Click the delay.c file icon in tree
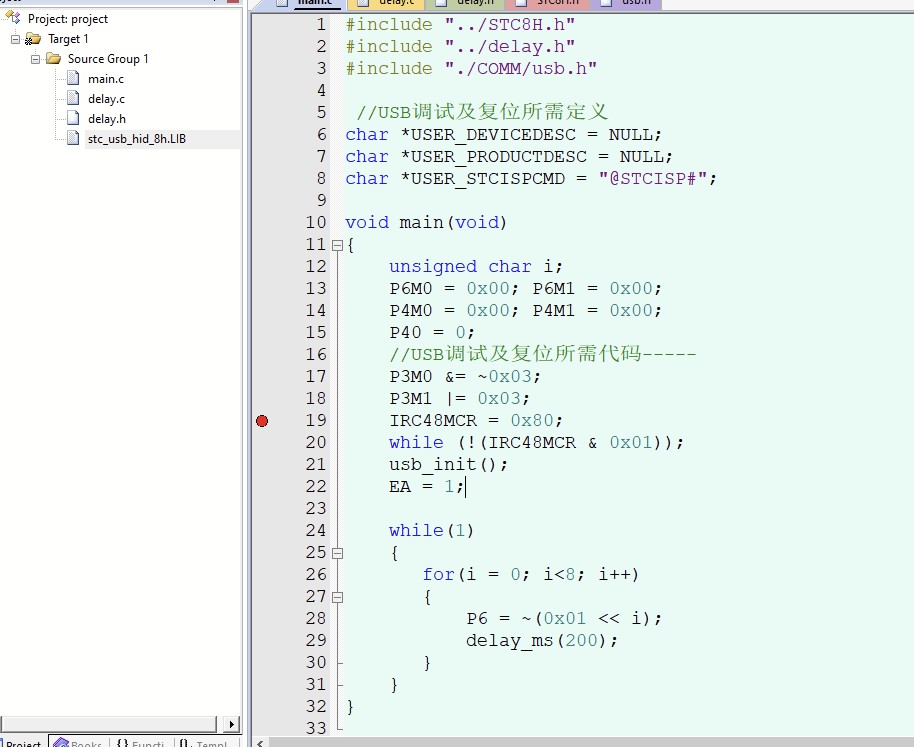The height and width of the screenshot is (747, 914). click(x=73, y=98)
